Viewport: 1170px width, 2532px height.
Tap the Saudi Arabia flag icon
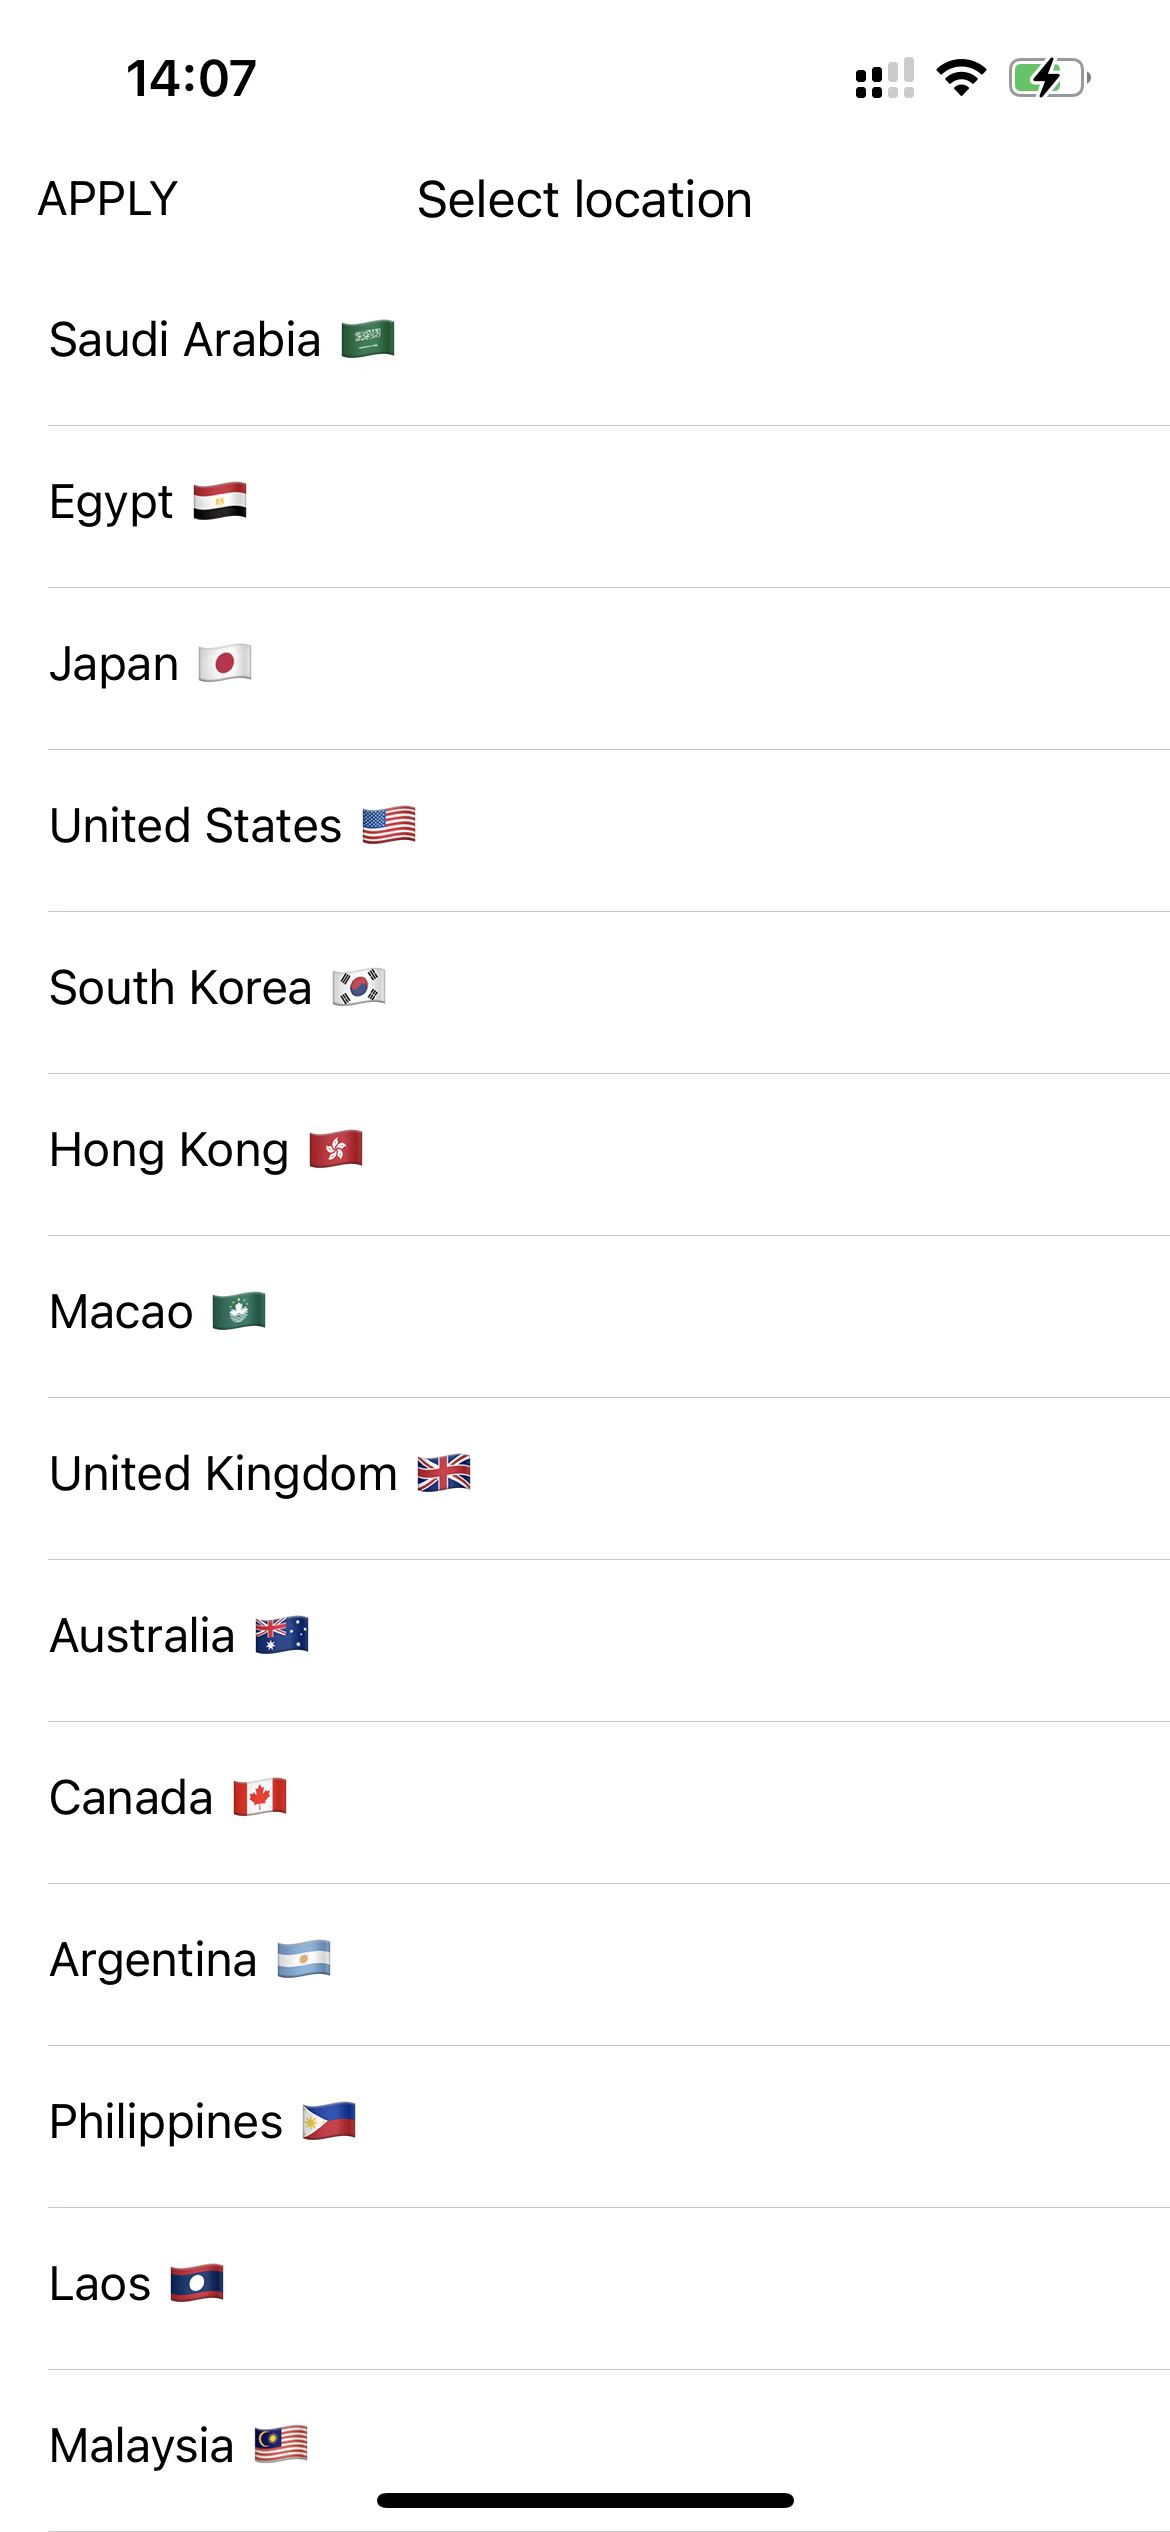pyautogui.click(x=368, y=340)
